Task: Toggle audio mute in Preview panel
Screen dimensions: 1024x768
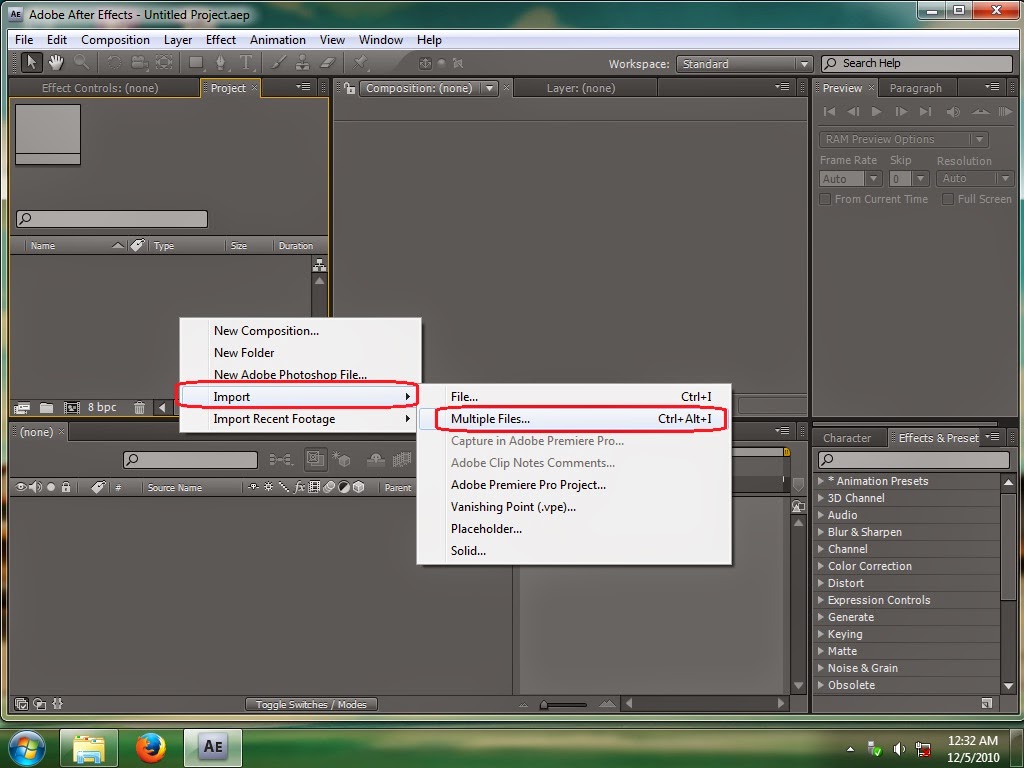Action: (x=953, y=112)
